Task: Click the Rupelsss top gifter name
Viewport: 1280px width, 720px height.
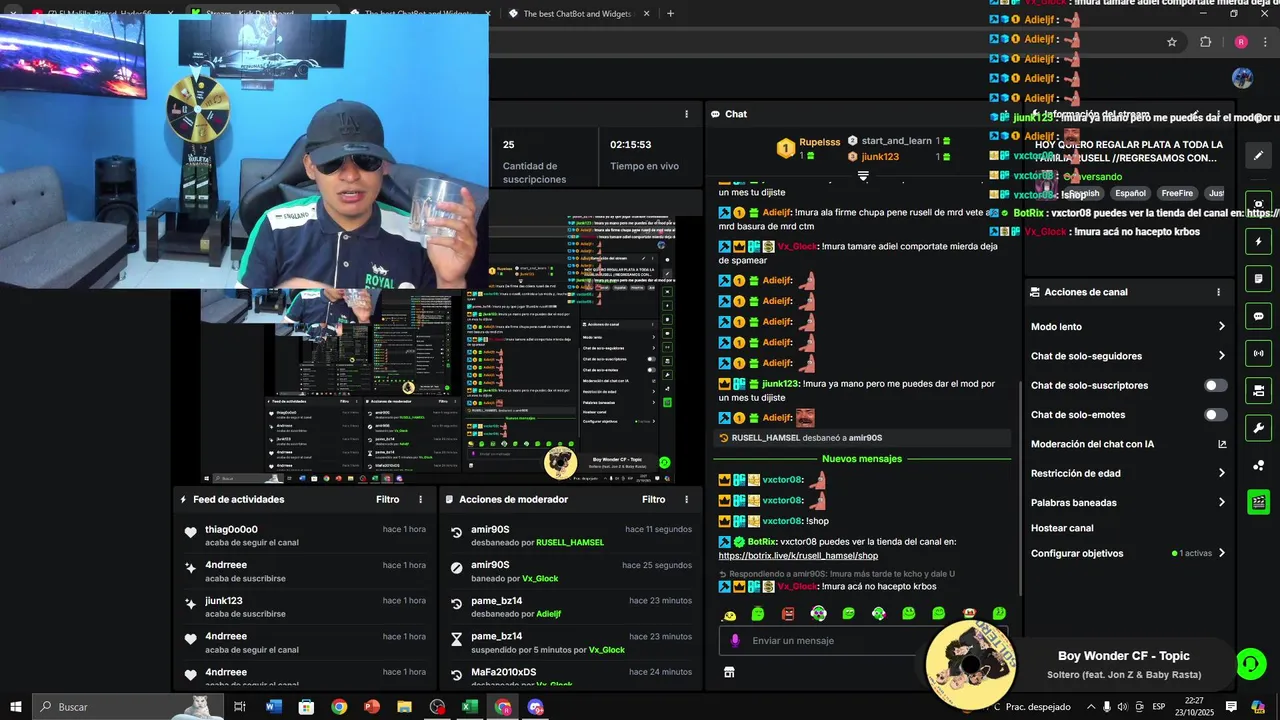Action: [820, 142]
